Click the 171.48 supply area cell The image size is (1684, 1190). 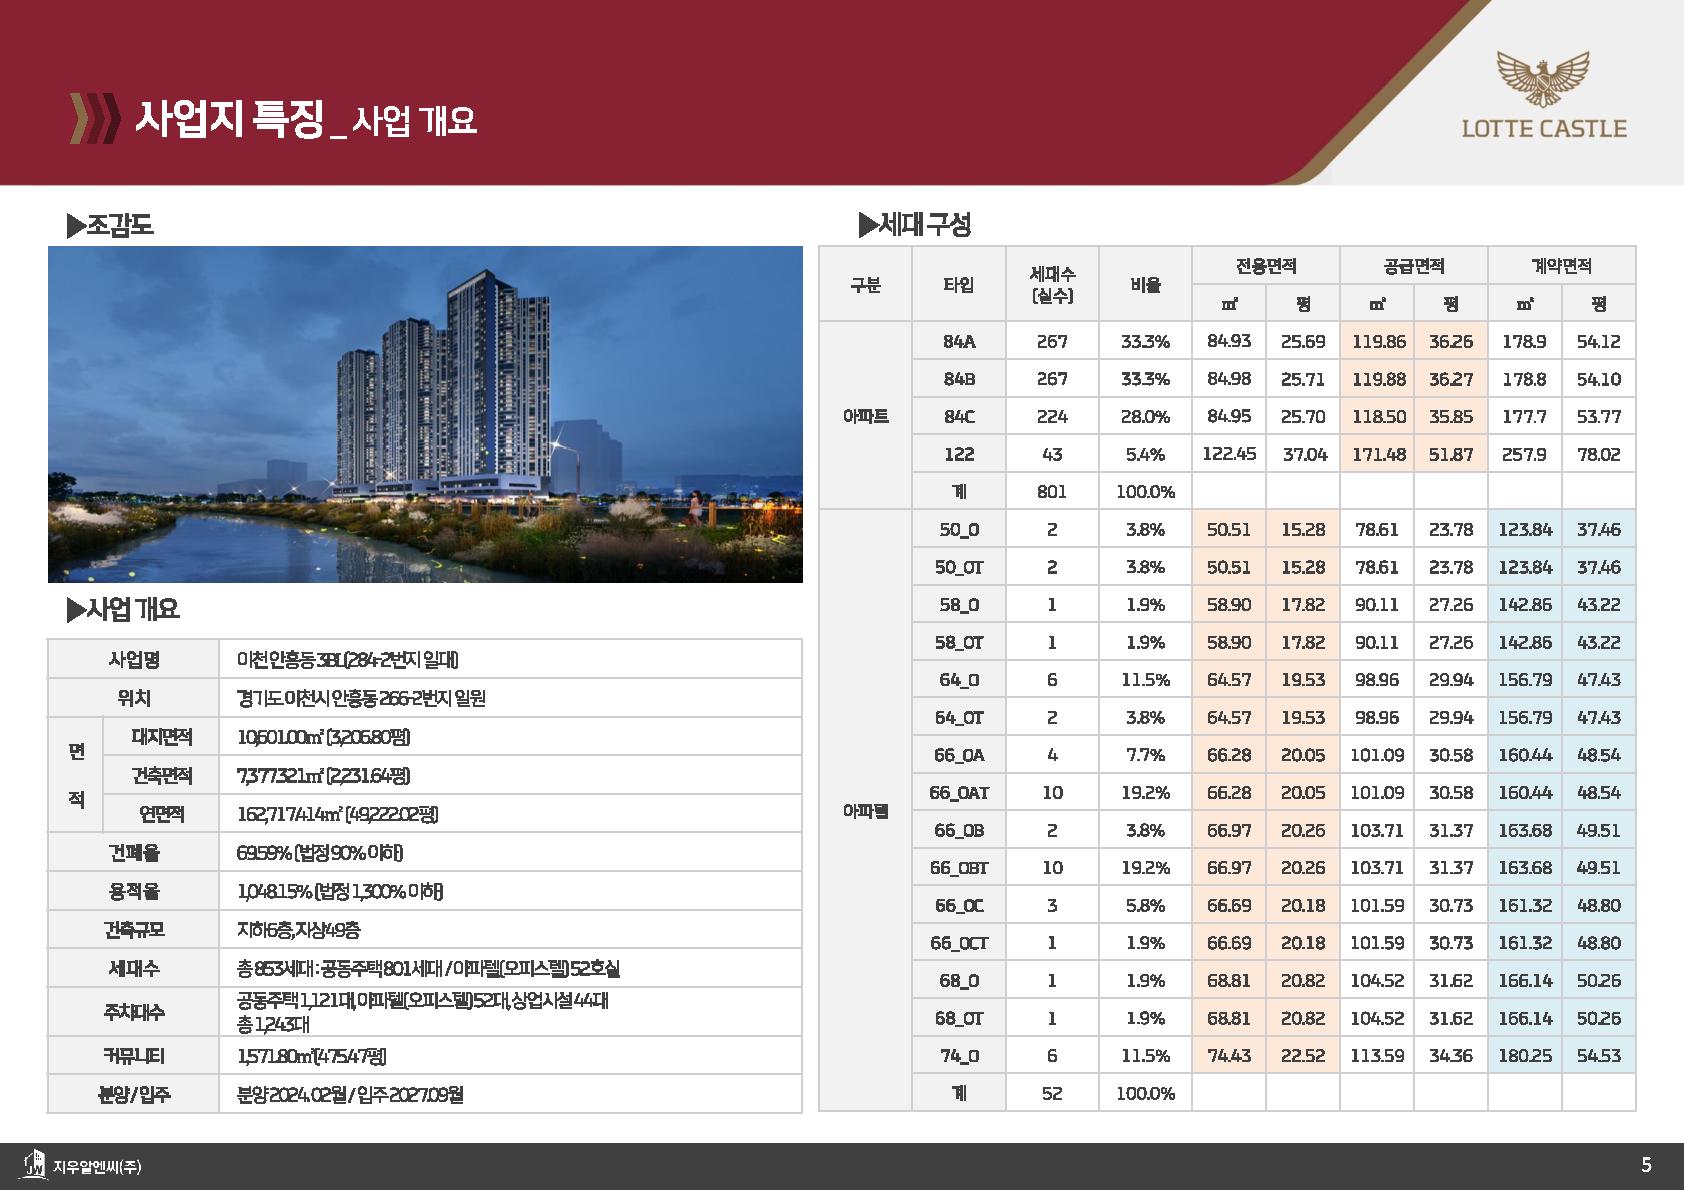click(1377, 454)
